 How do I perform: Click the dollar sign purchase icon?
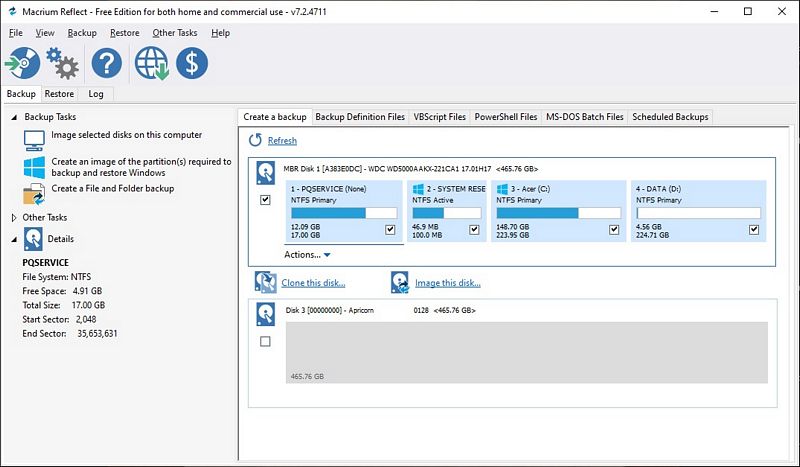coord(192,63)
